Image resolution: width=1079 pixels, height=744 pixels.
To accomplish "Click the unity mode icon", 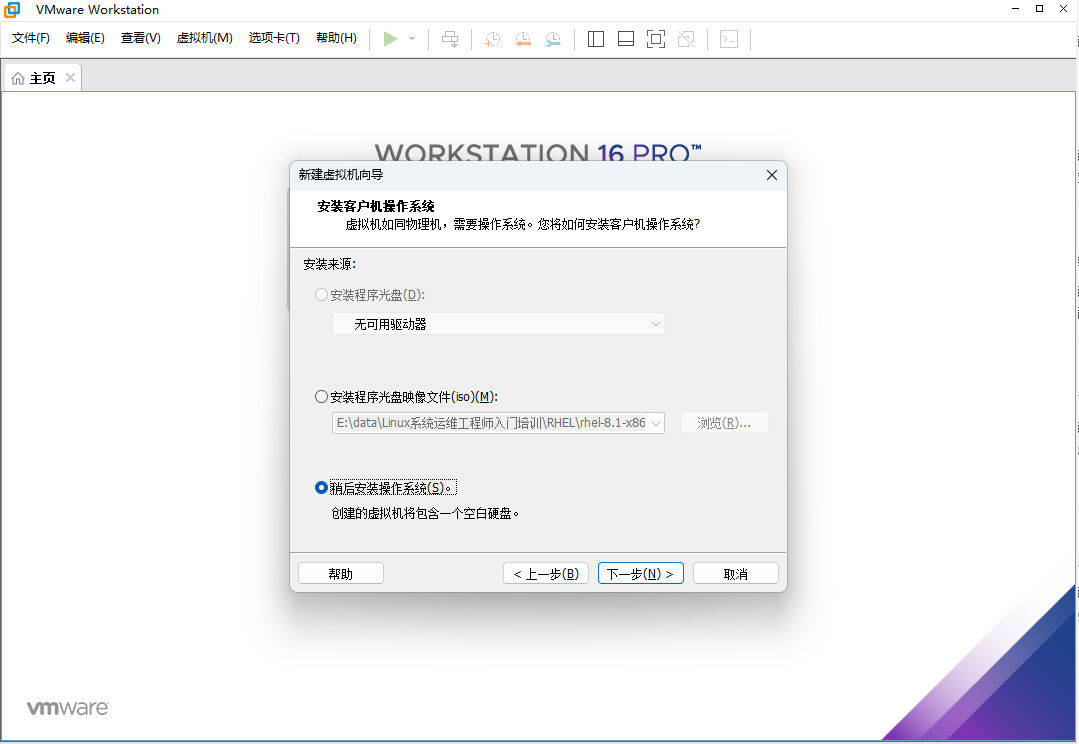I will tap(686, 39).
